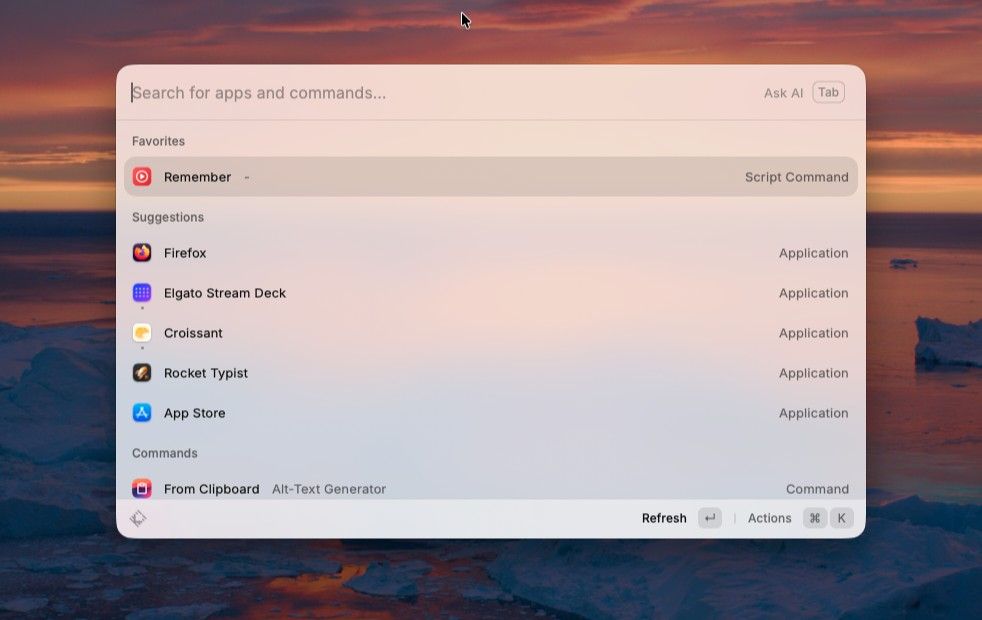The height and width of the screenshot is (620, 982).
Task: Click the red Remember script command icon
Action: coord(142,177)
